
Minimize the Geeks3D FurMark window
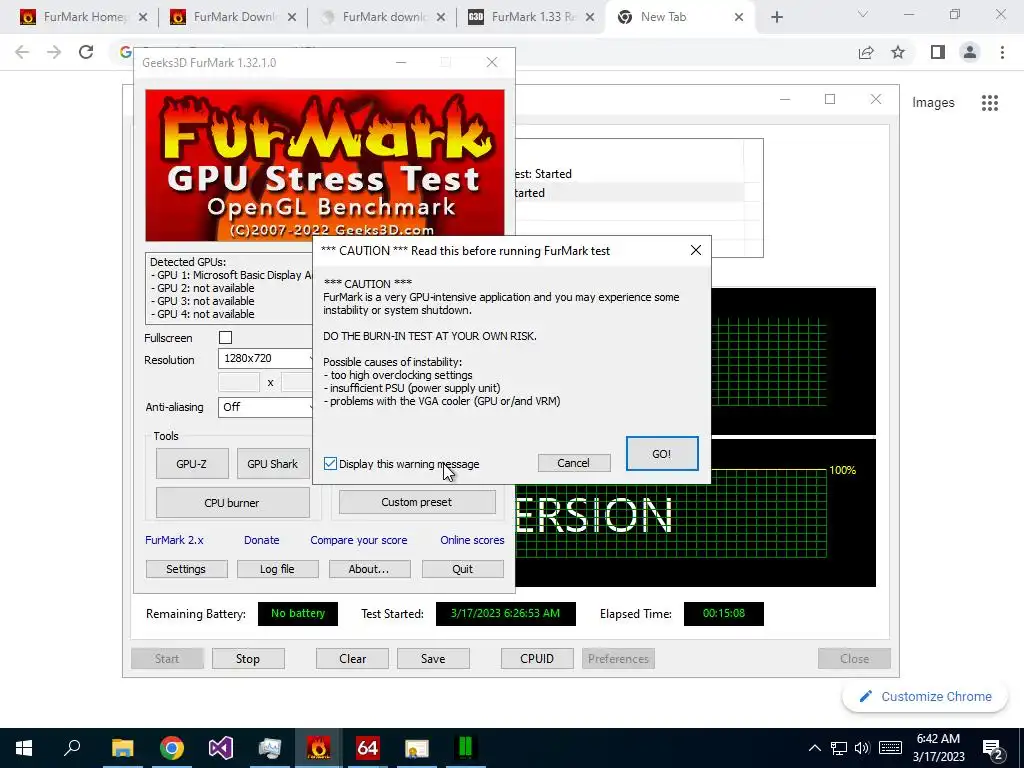pyautogui.click(x=401, y=62)
